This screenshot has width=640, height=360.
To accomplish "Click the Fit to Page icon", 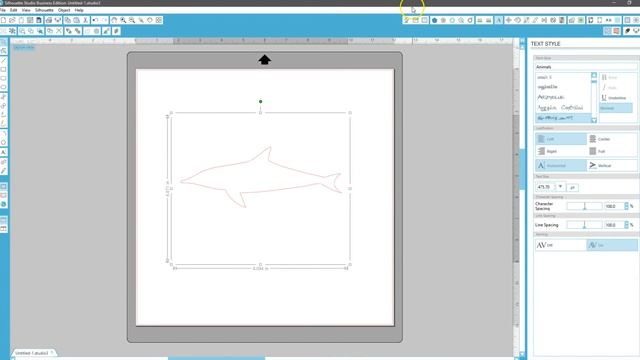I will point(159,20).
